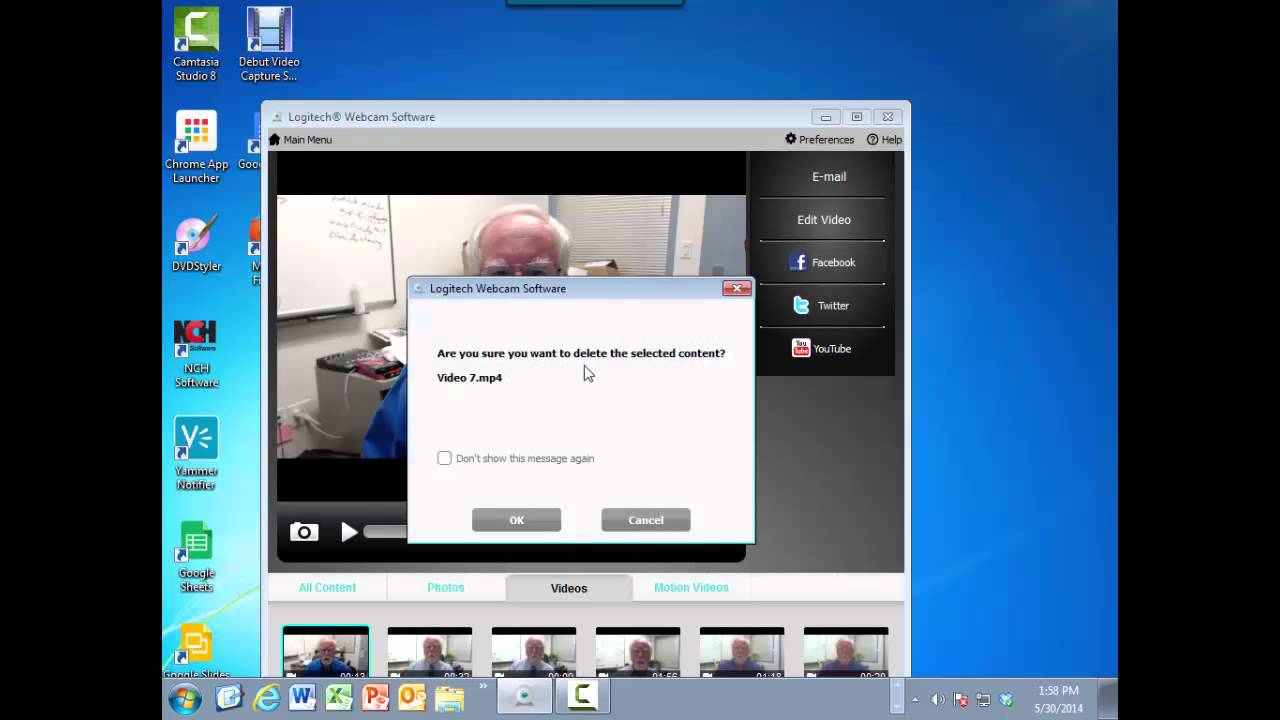Click the "Video 7.mp4" filename text

tap(469, 378)
